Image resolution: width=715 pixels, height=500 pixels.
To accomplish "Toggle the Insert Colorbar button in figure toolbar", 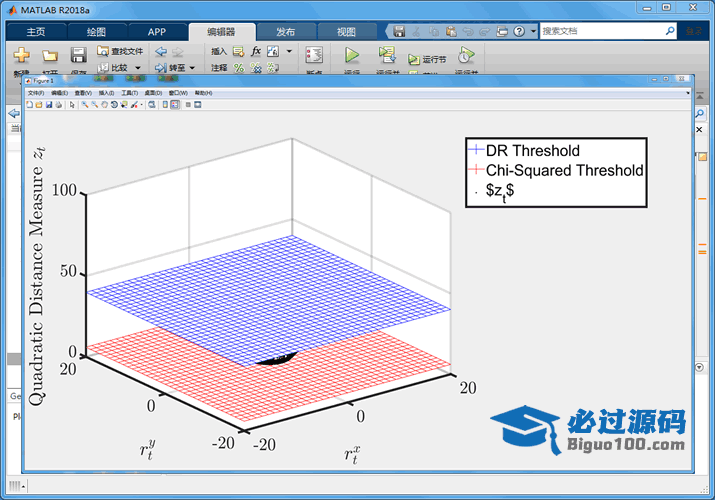I will [x=165, y=104].
